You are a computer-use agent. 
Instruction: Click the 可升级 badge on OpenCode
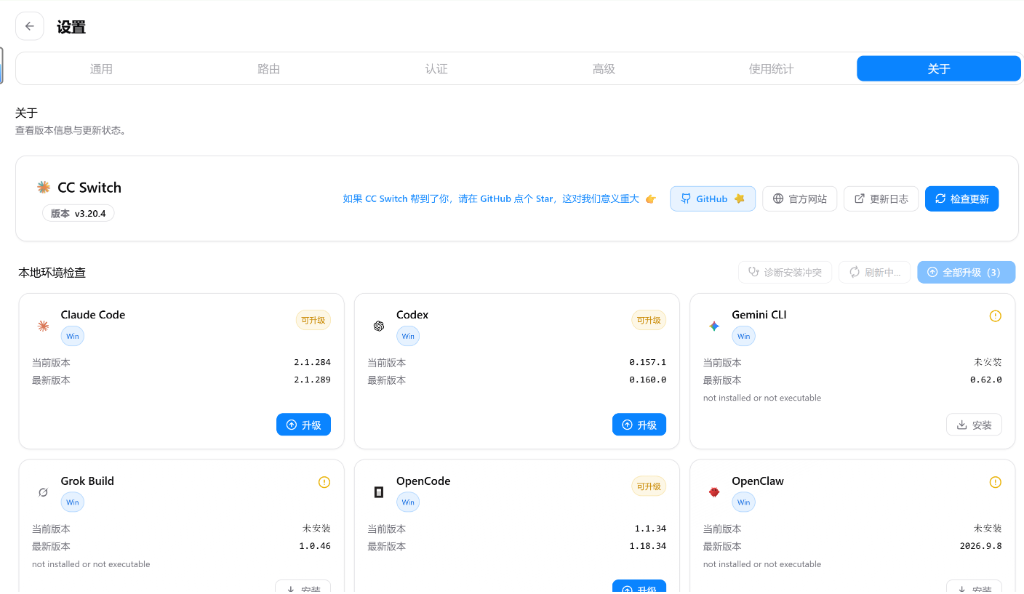coord(648,486)
